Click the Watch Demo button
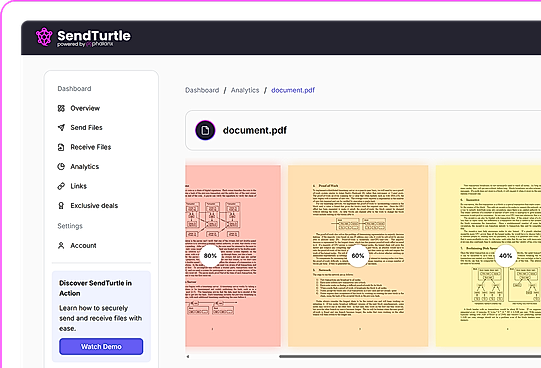This screenshot has width=541, height=368. tap(101, 346)
